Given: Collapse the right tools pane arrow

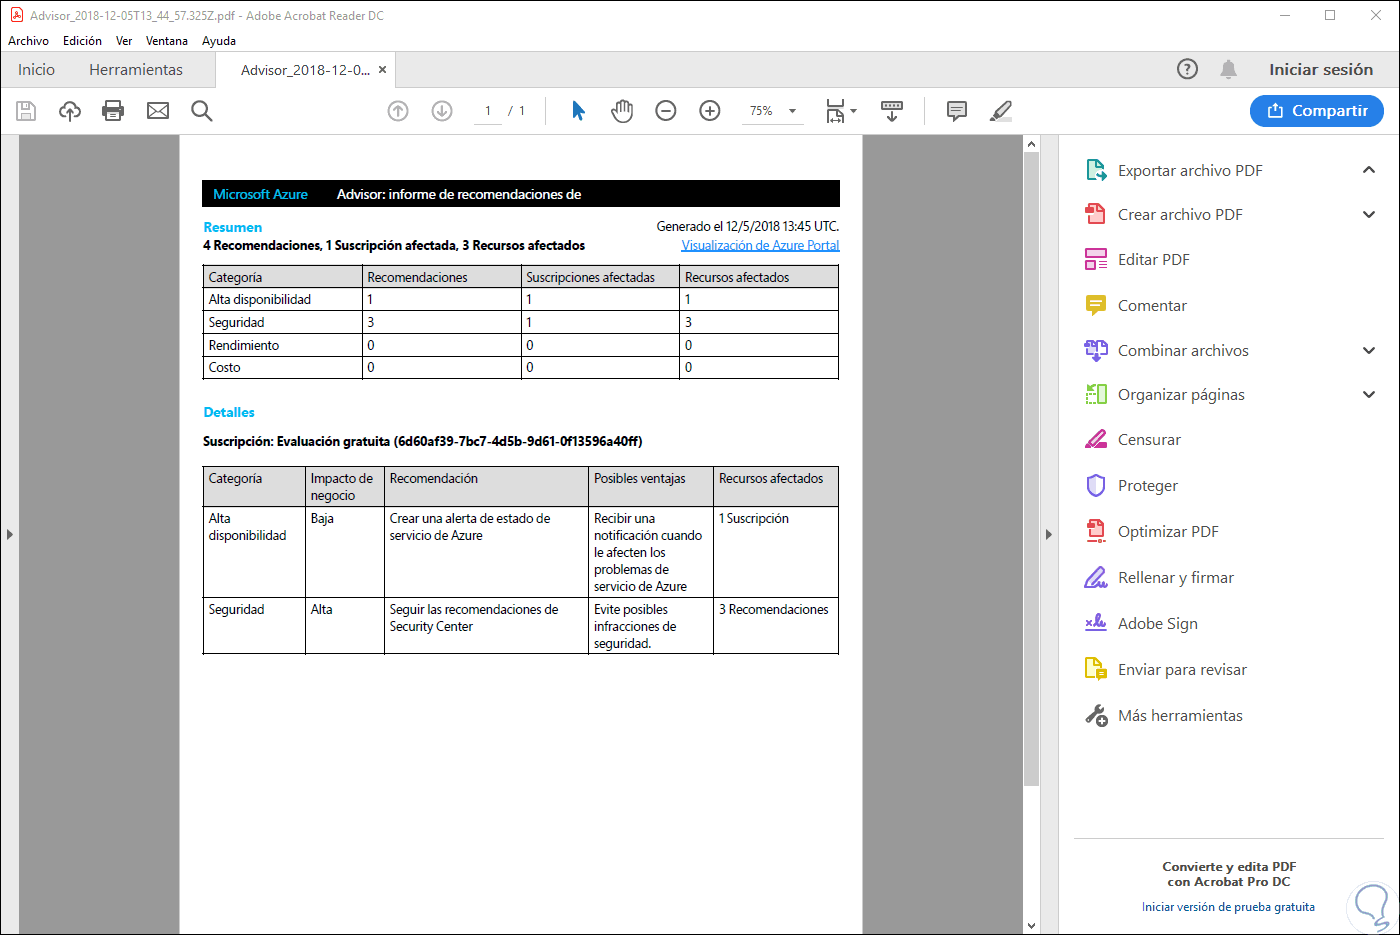Looking at the screenshot, I should point(1048,534).
